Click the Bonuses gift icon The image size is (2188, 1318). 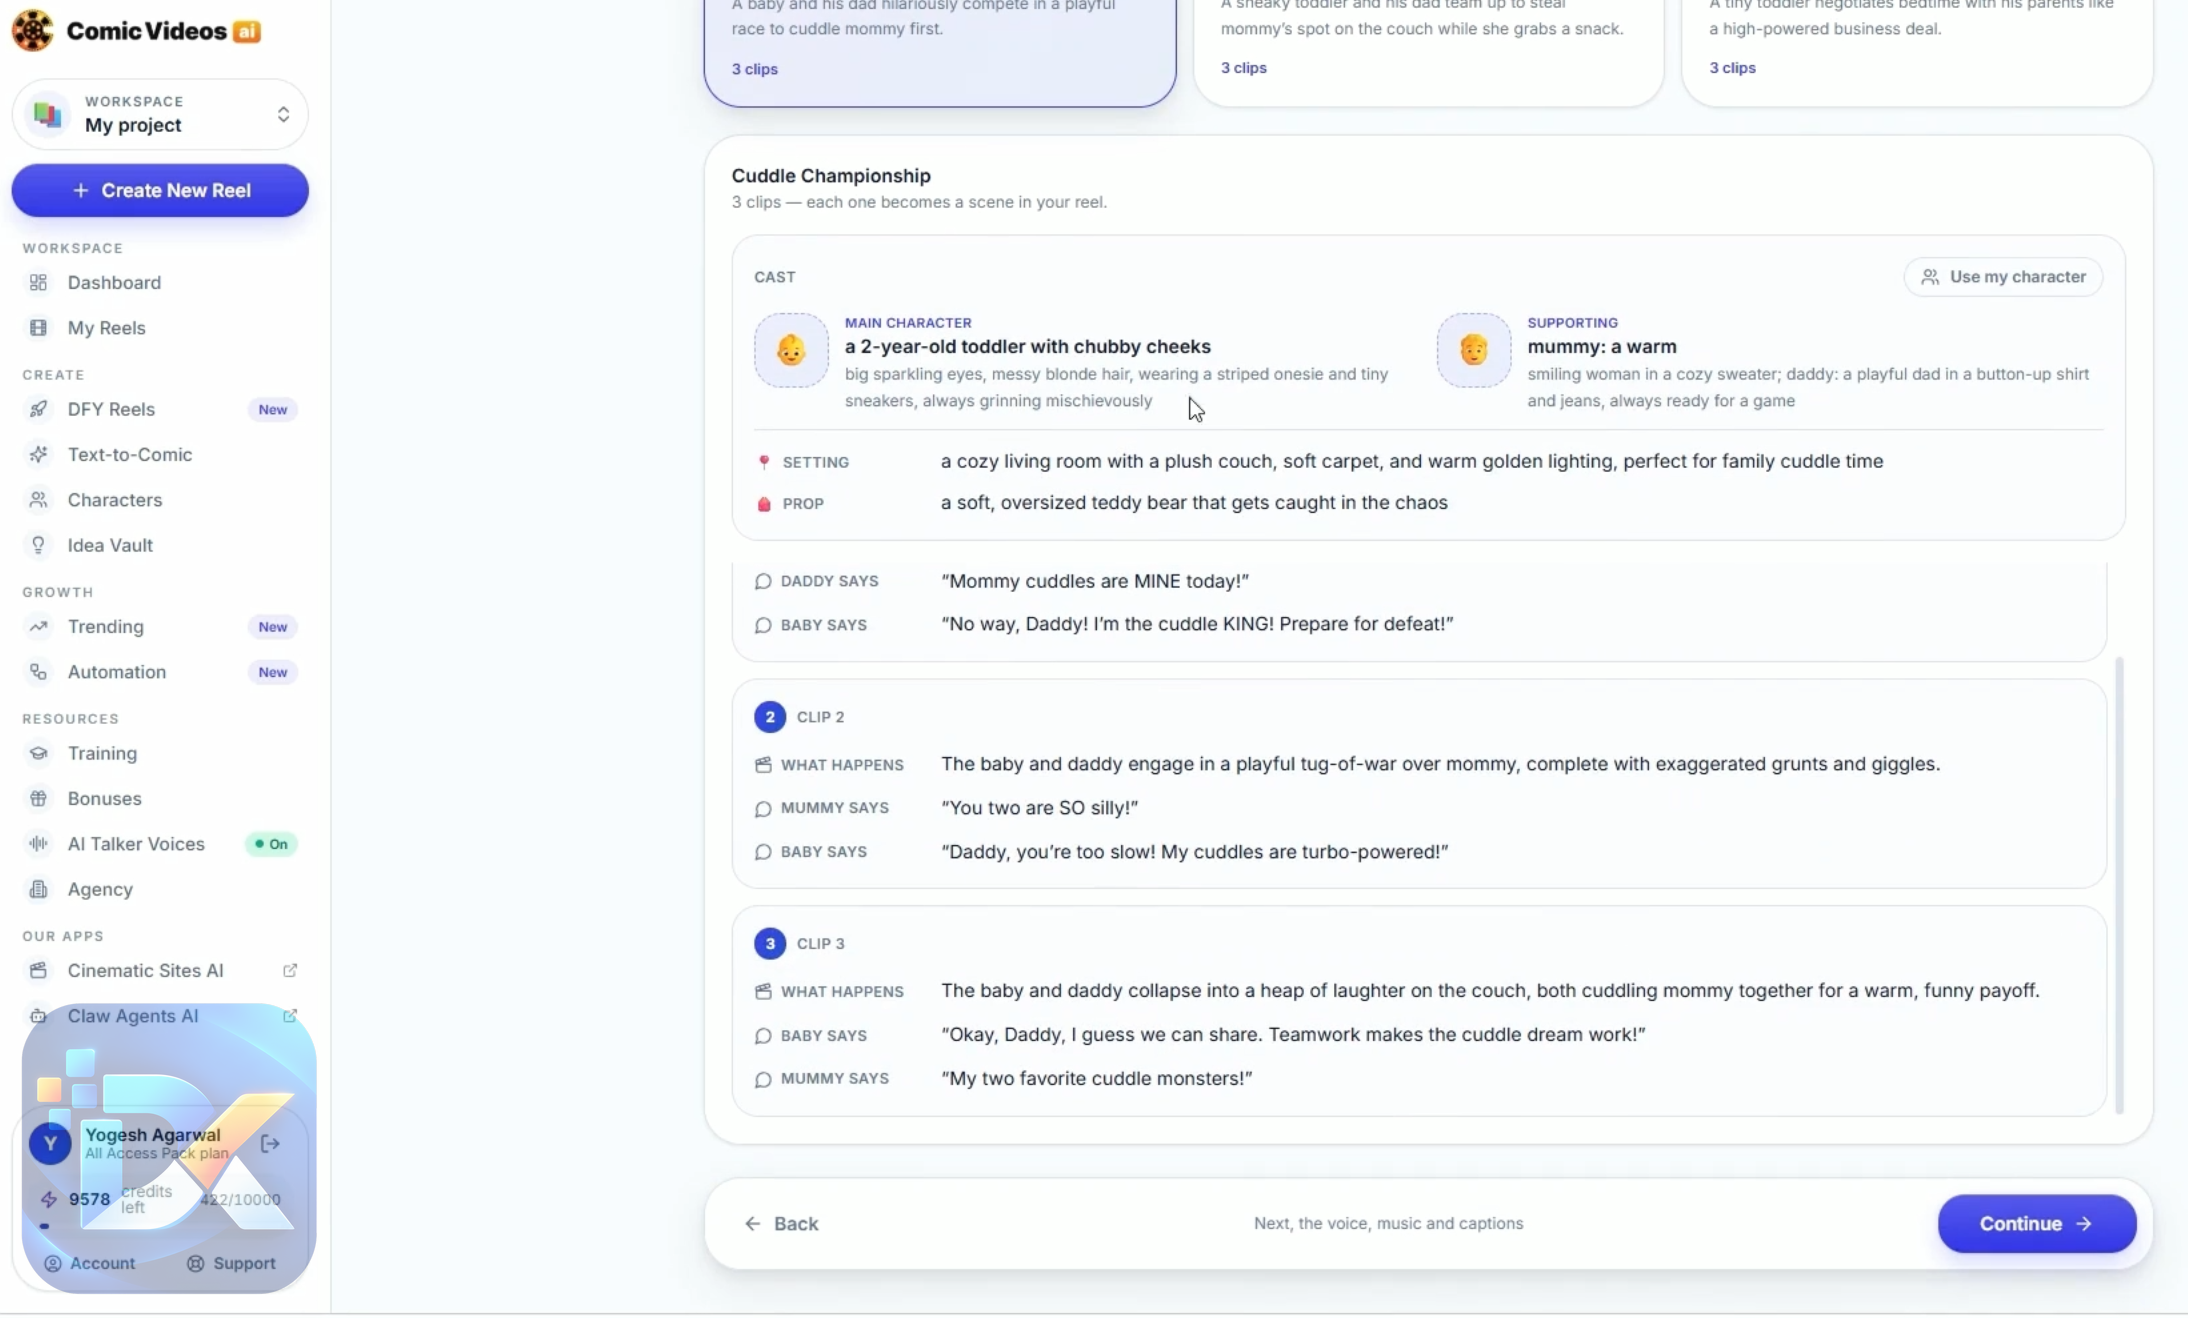[38, 798]
